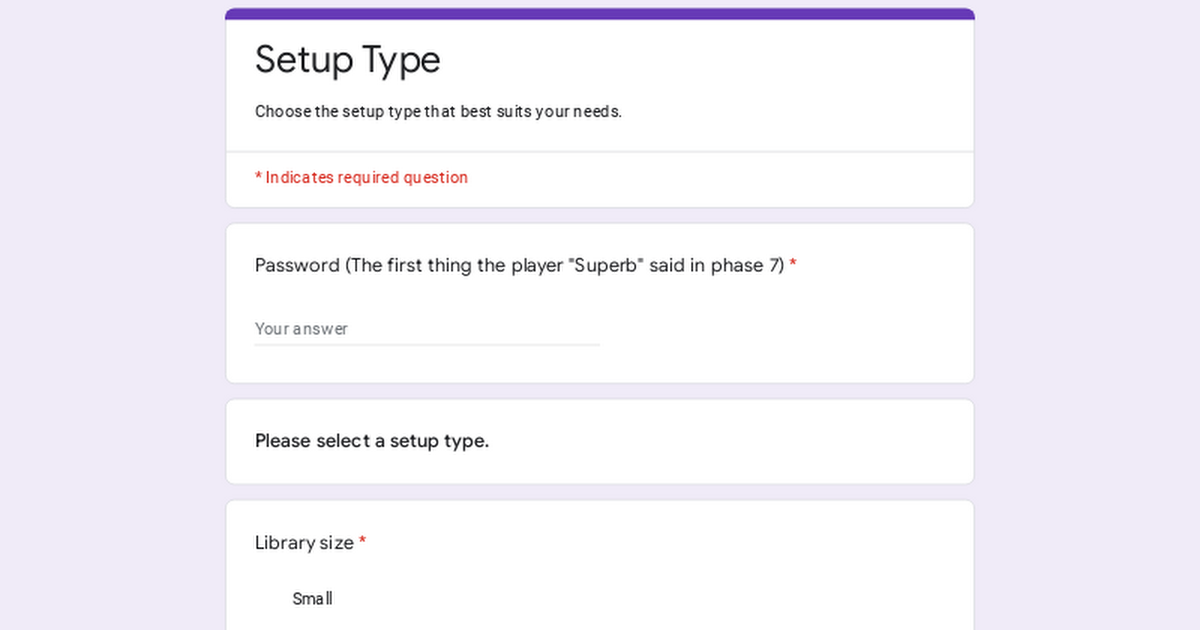
Task: Click the underline beneath the "Your answer" placeholder
Action: pos(426,345)
